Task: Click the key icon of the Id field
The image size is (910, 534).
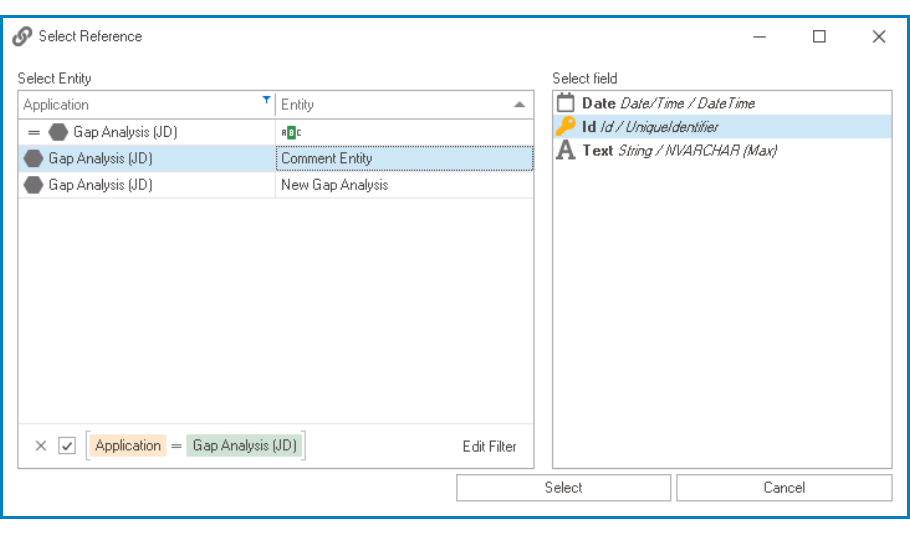Action: click(566, 127)
